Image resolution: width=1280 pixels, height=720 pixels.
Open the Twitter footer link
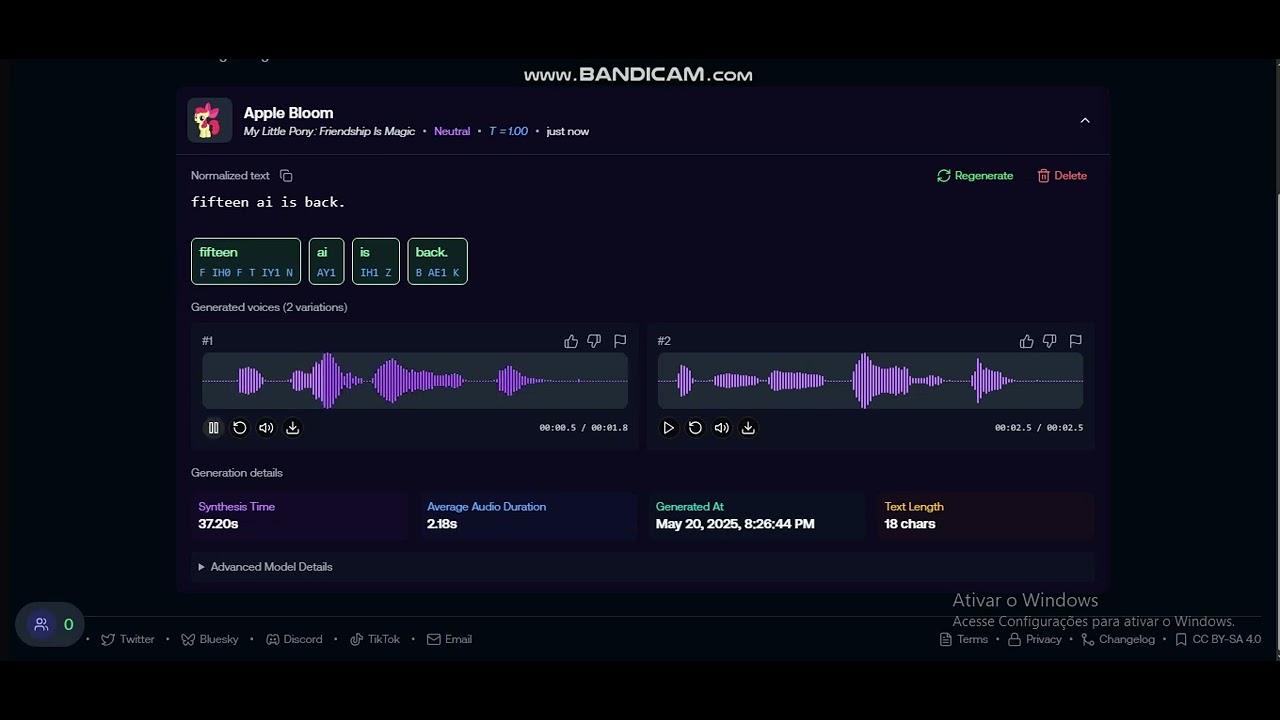tap(128, 640)
